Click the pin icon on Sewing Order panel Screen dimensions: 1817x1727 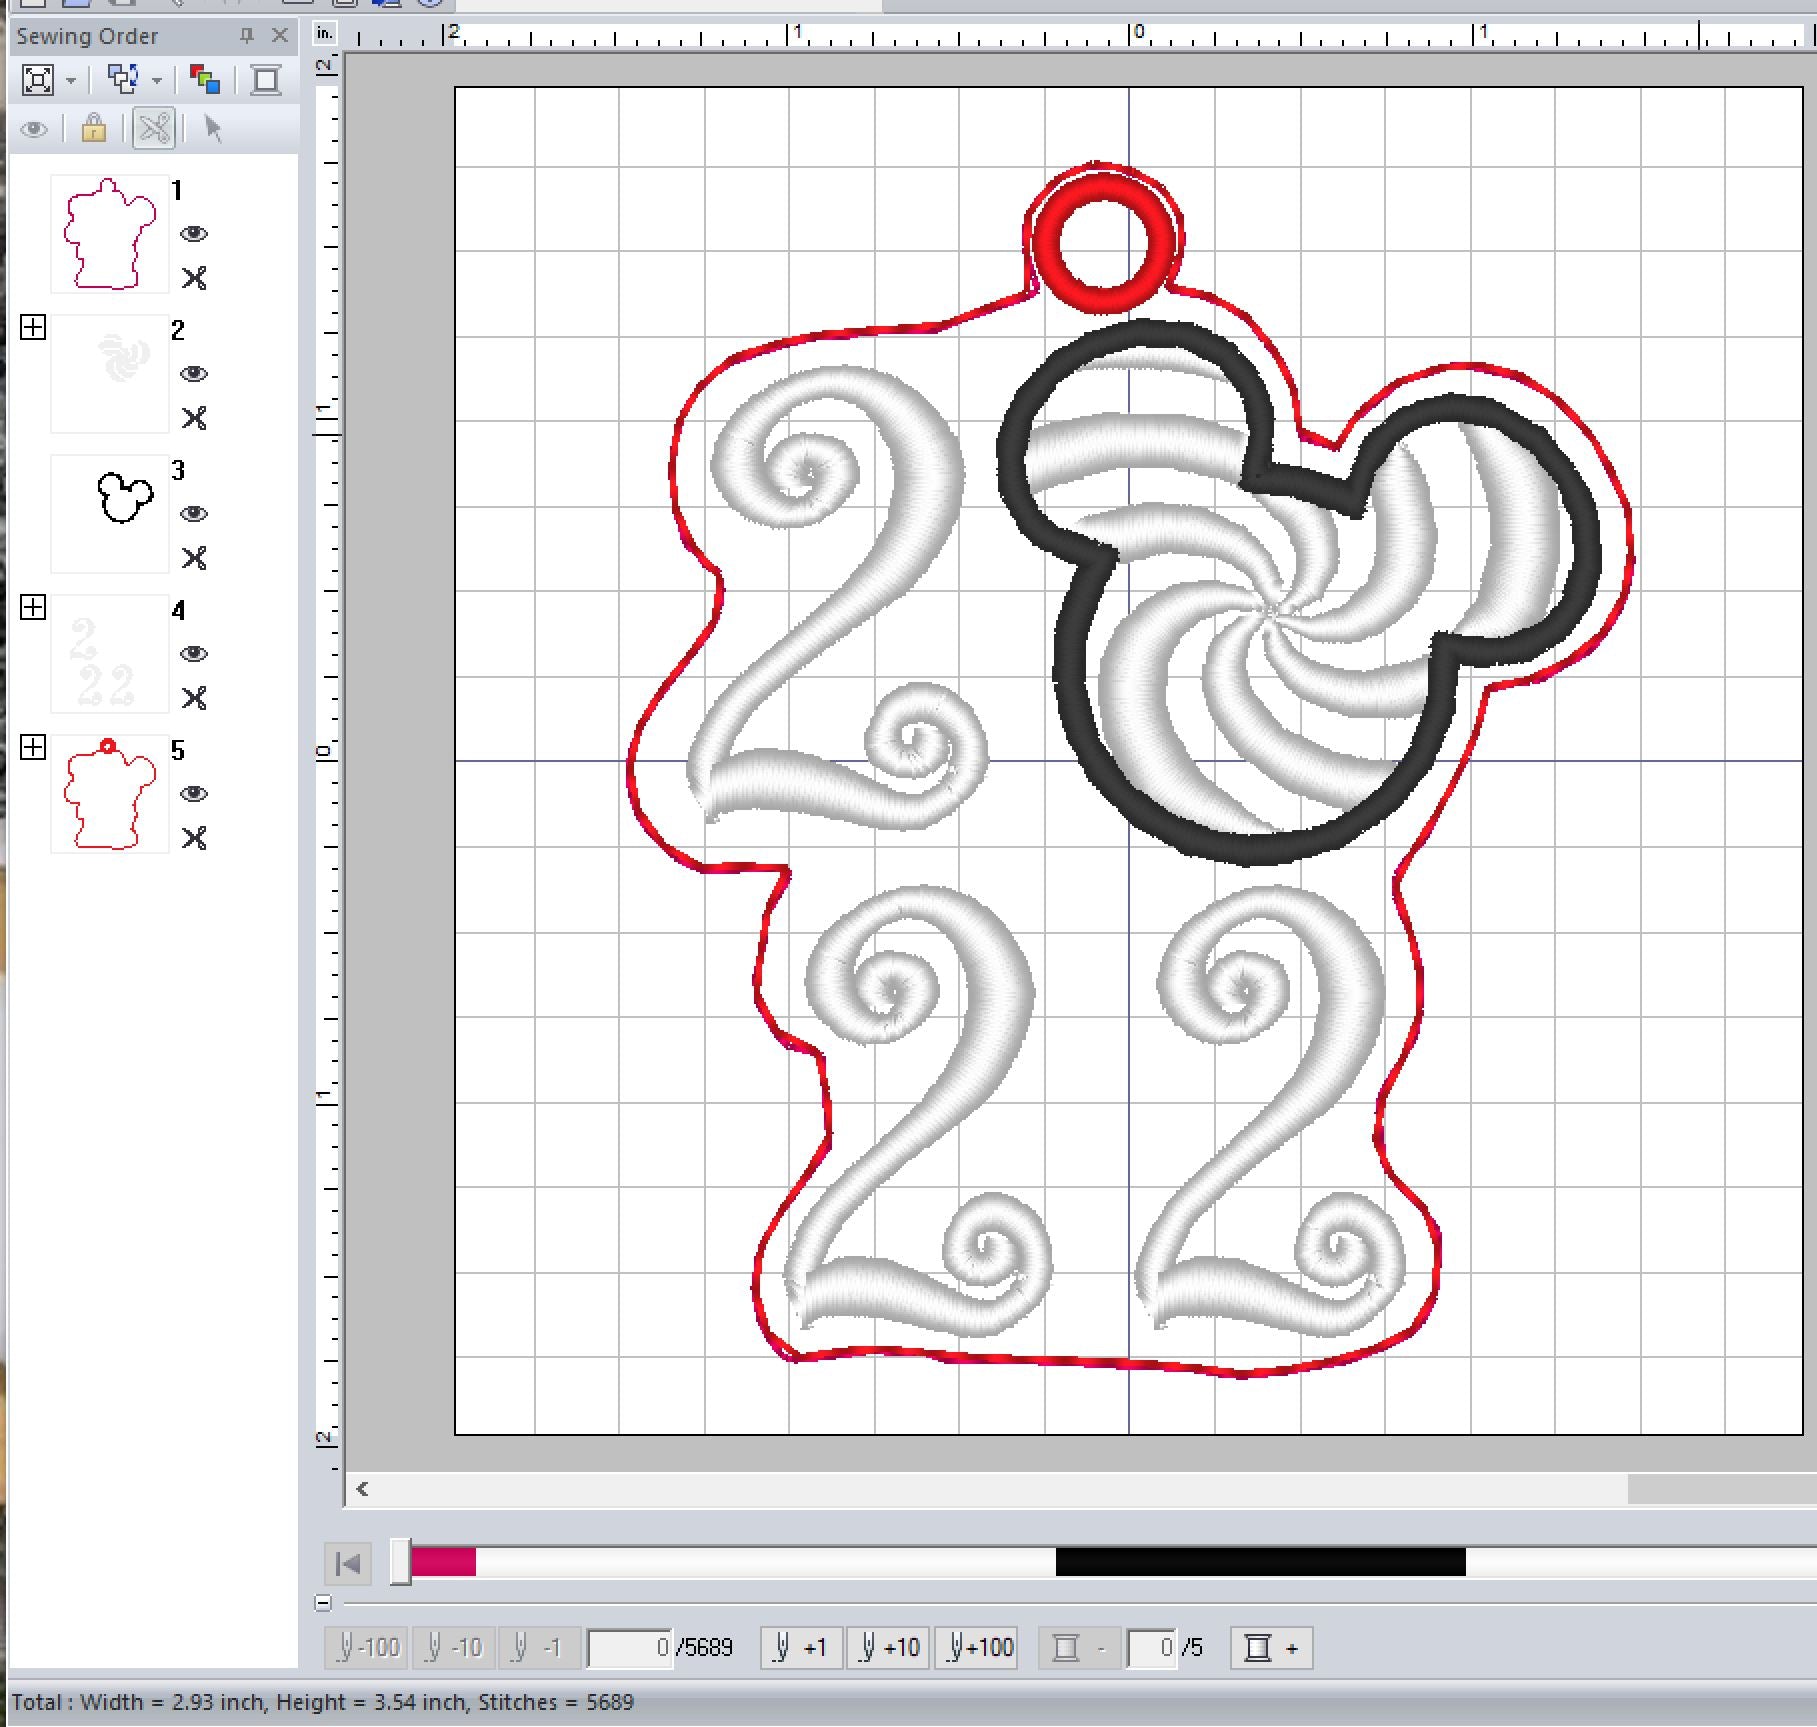coord(247,36)
